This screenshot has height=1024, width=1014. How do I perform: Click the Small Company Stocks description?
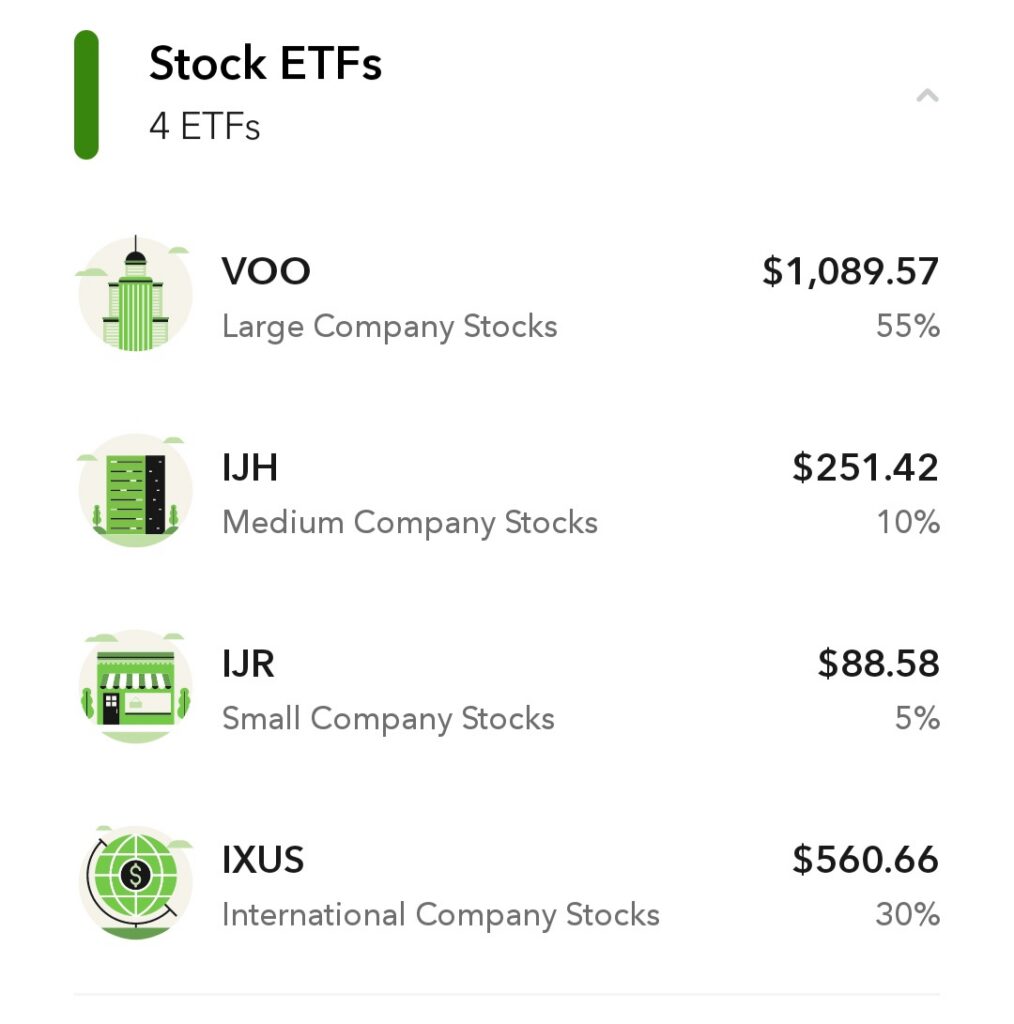pyautogui.click(x=388, y=718)
